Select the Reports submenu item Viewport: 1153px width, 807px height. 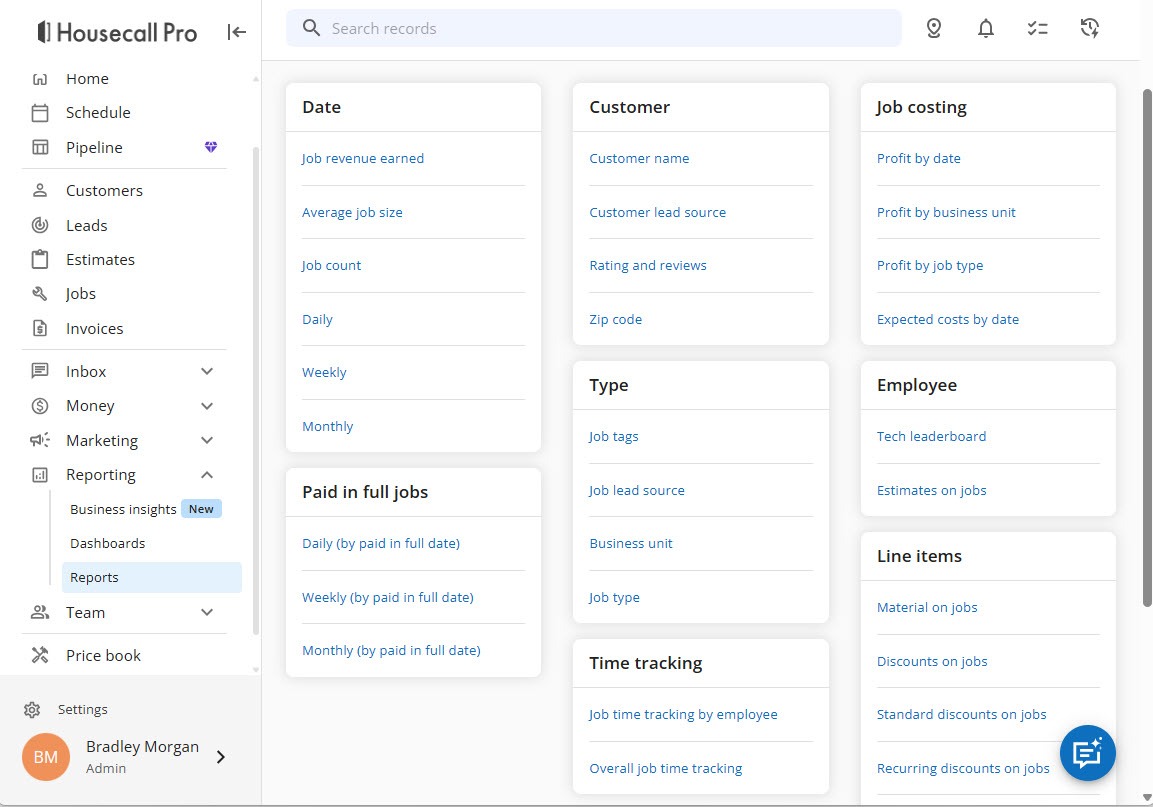151,577
